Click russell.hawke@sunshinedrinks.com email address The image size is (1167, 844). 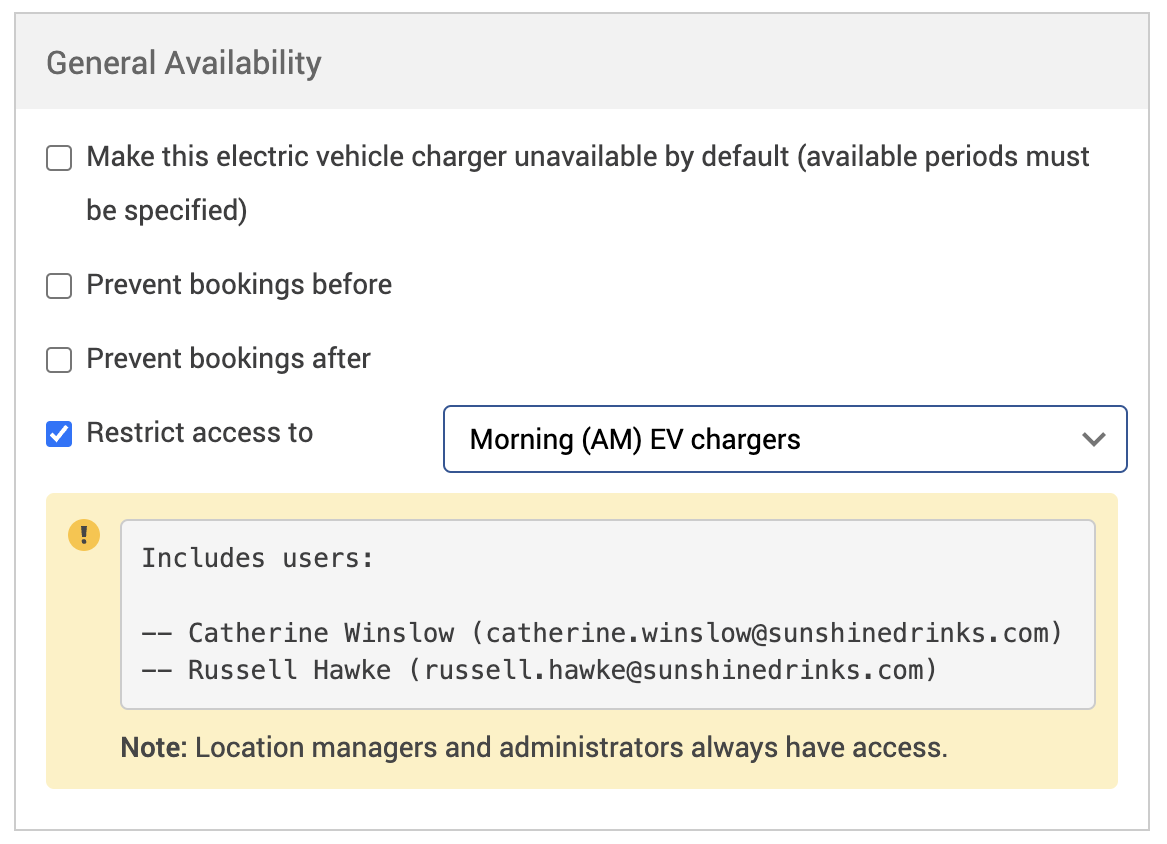click(672, 669)
